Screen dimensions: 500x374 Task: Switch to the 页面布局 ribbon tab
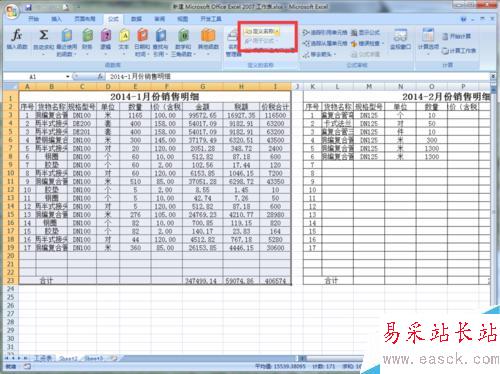85,19
